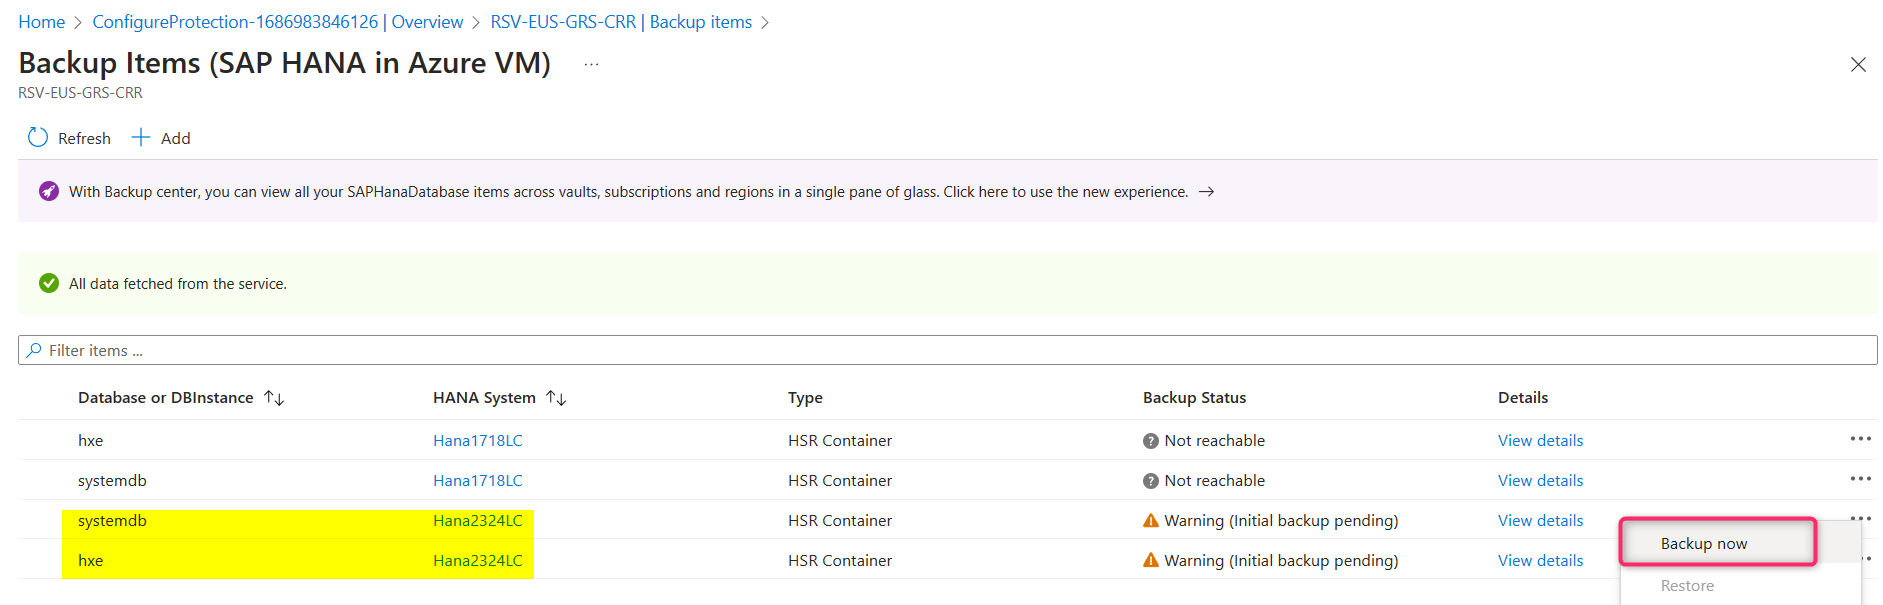Click Not reachable status icon for hxe

1151,441
